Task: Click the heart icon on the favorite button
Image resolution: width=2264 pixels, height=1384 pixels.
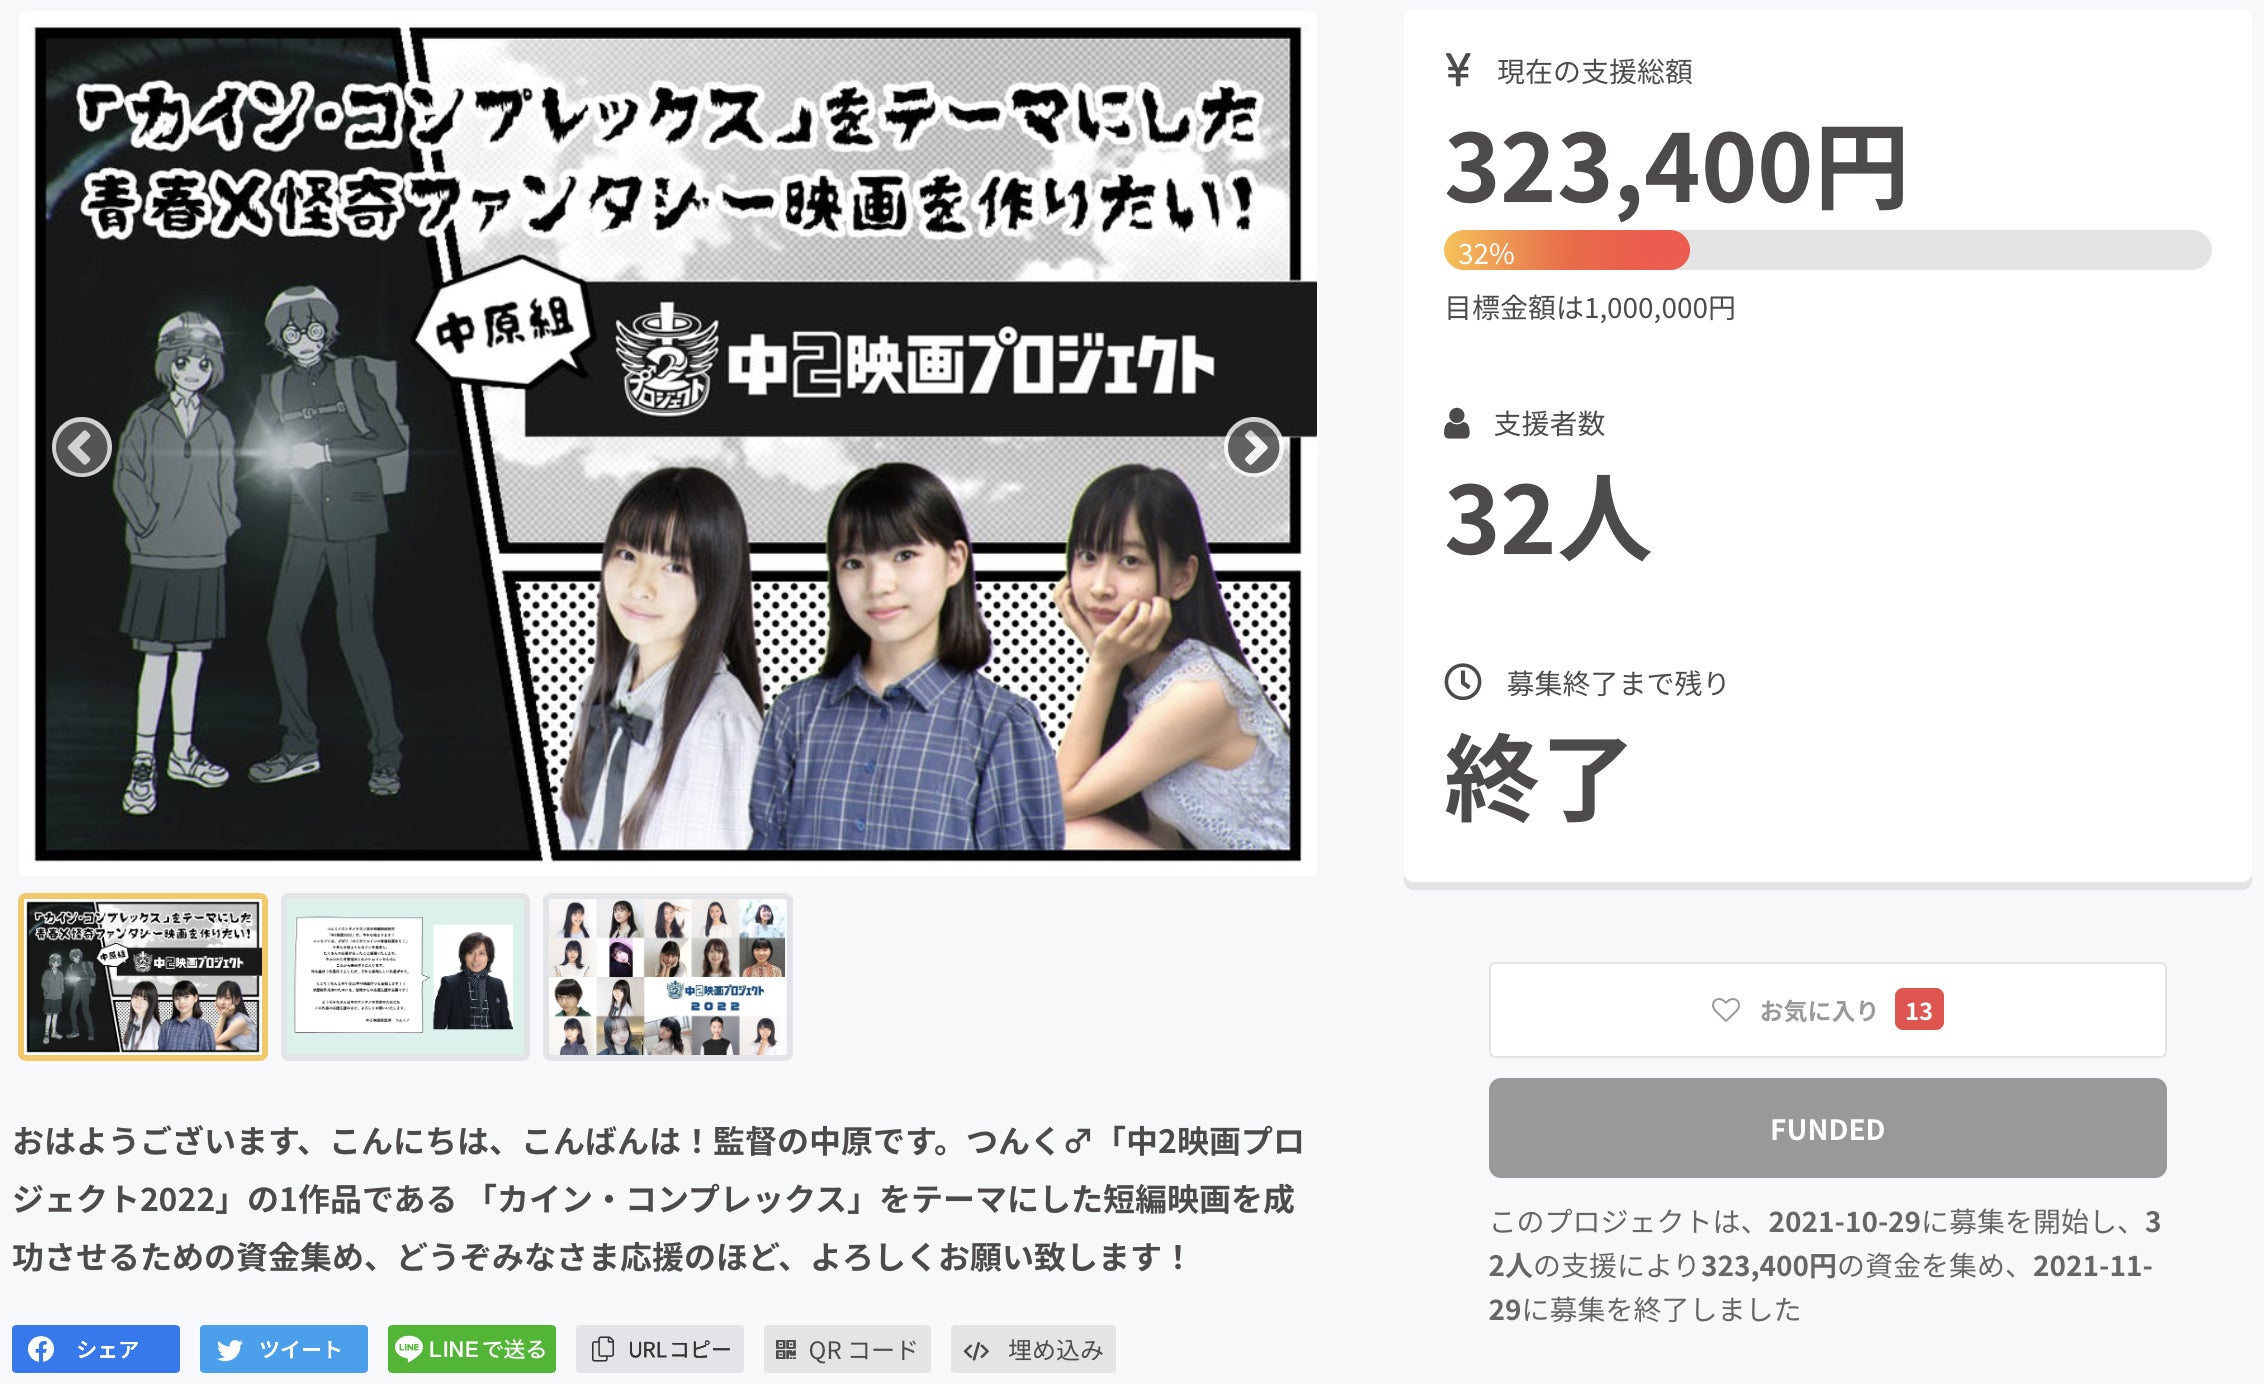Action: pyautogui.click(x=1725, y=1010)
